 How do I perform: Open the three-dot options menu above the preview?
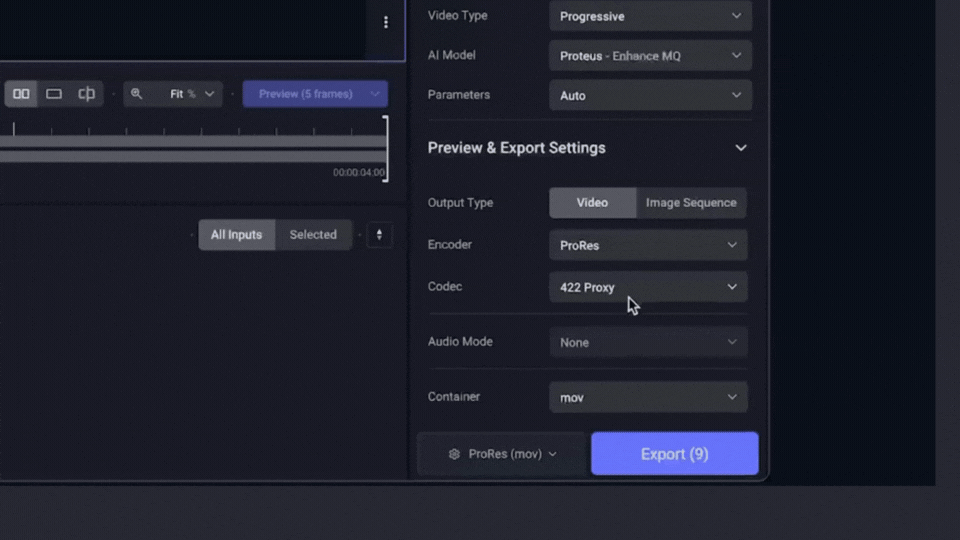click(x=386, y=22)
